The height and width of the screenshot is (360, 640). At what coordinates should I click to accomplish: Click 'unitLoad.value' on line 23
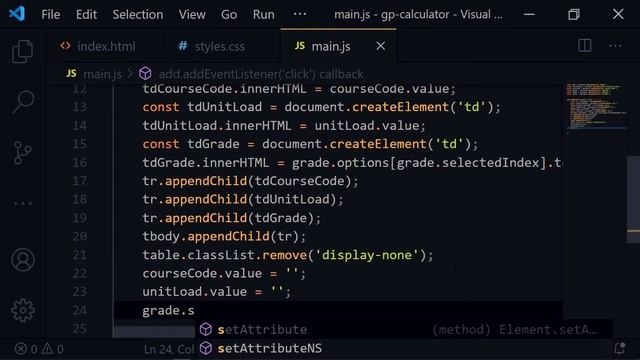pyautogui.click(x=194, y=291)
